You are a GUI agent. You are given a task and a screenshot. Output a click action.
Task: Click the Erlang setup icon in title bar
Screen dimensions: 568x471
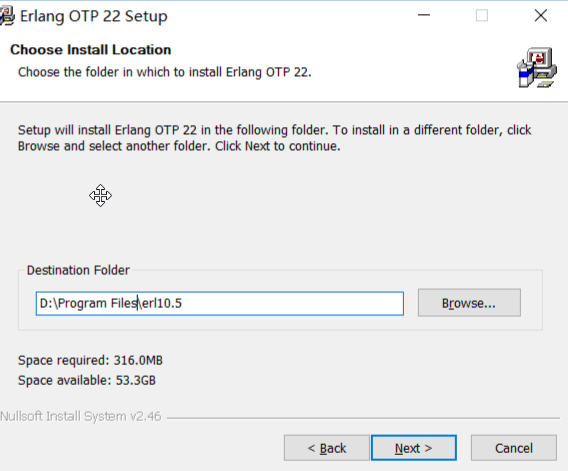coord(7,16)
